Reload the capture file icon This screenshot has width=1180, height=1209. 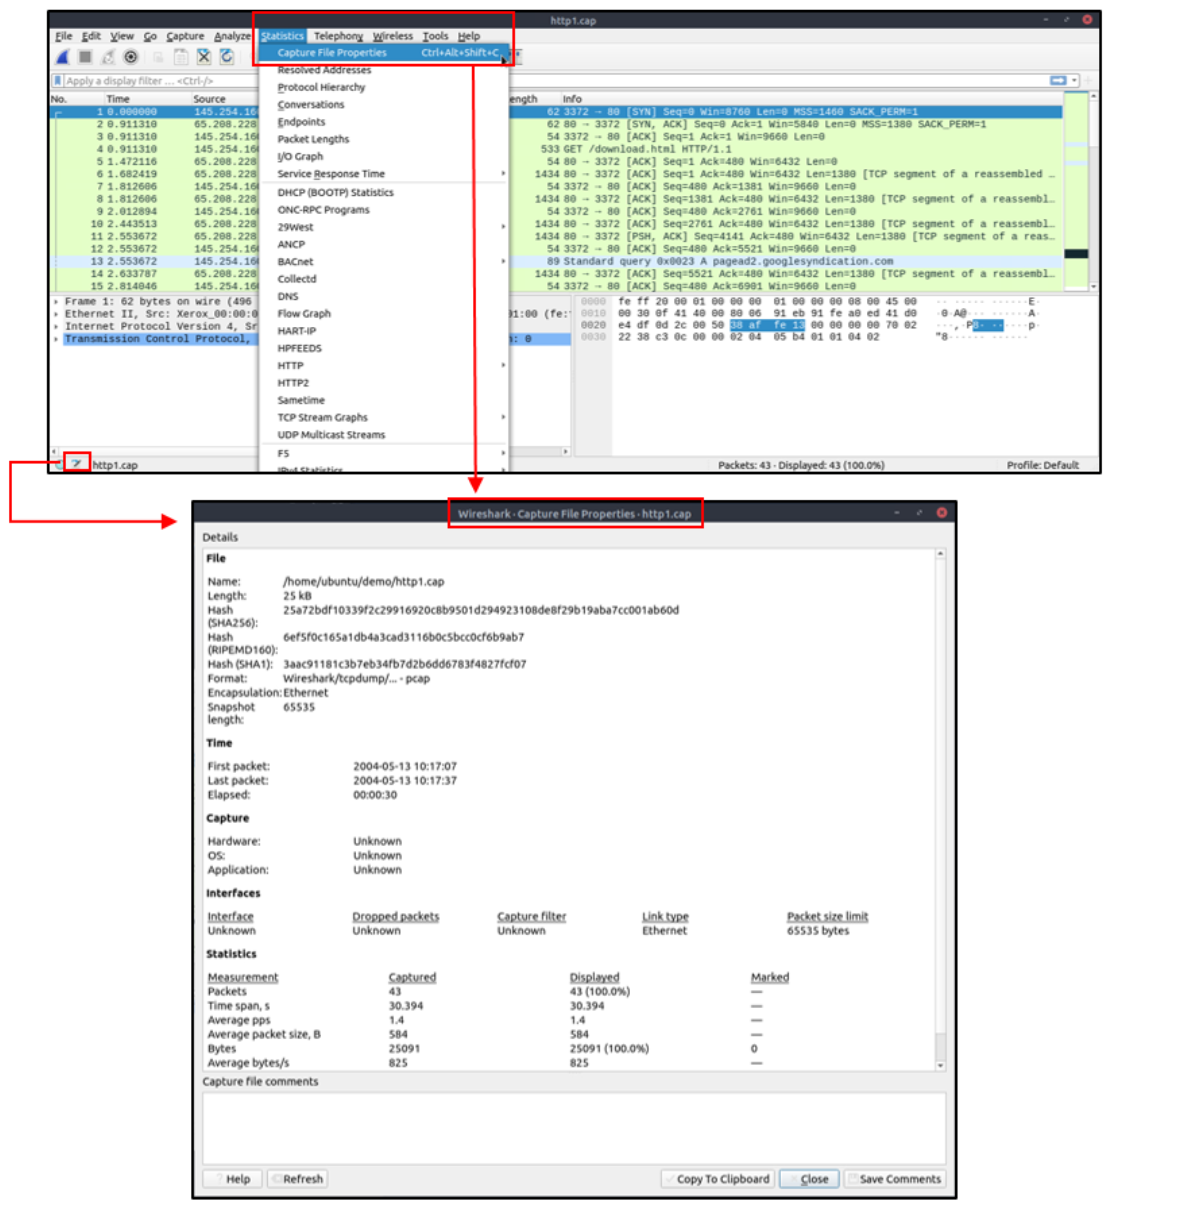(227, 57)
